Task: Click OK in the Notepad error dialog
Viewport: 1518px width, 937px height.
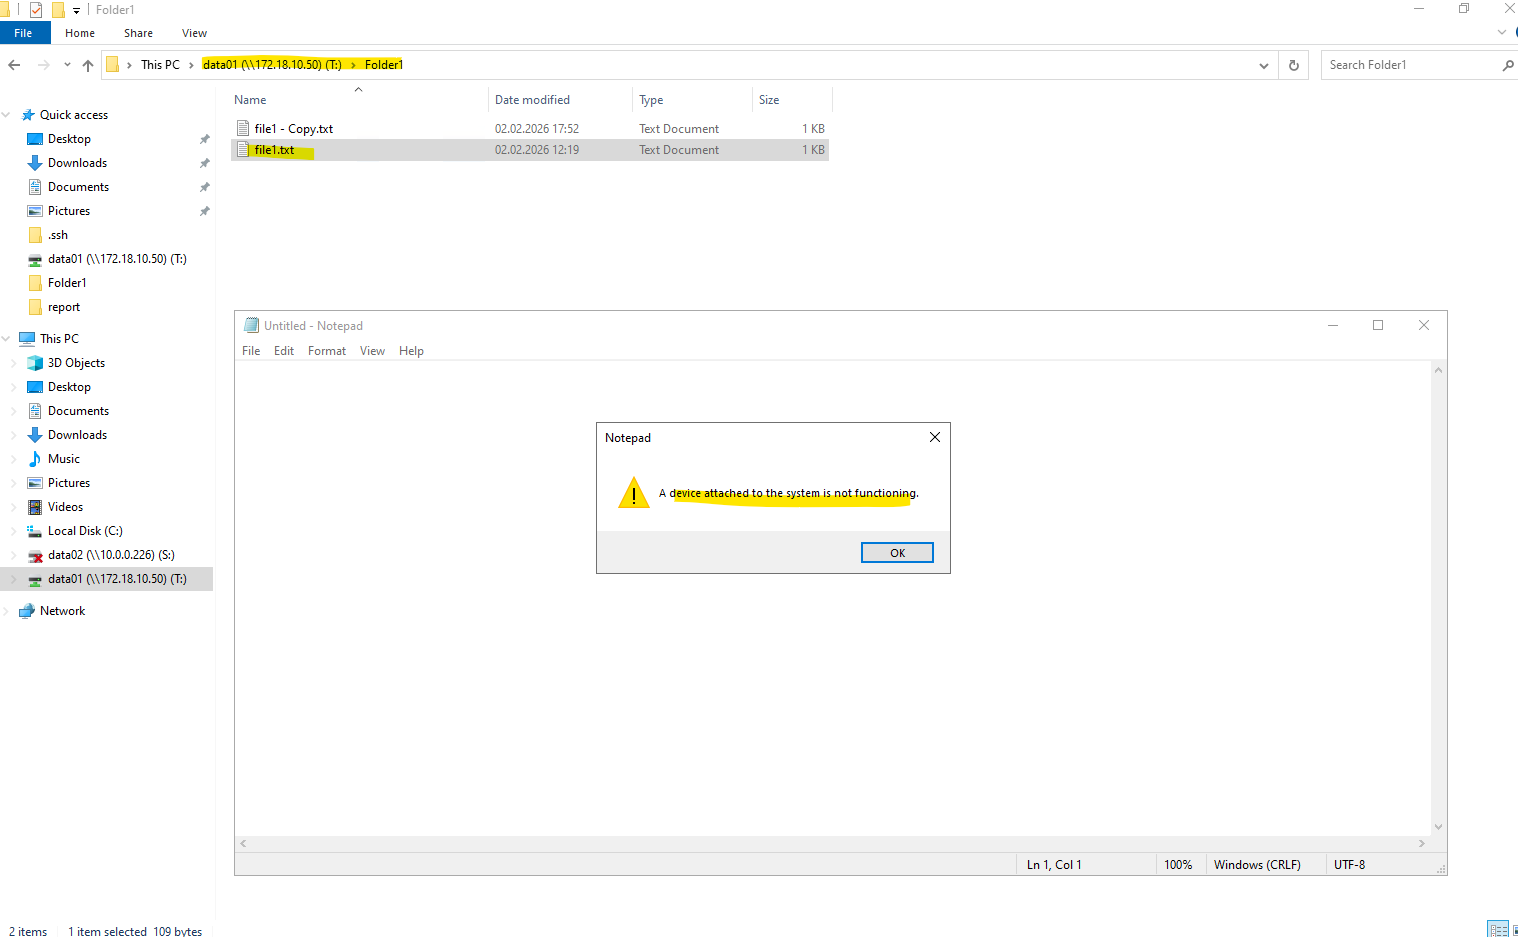Action: click(897, 553)
